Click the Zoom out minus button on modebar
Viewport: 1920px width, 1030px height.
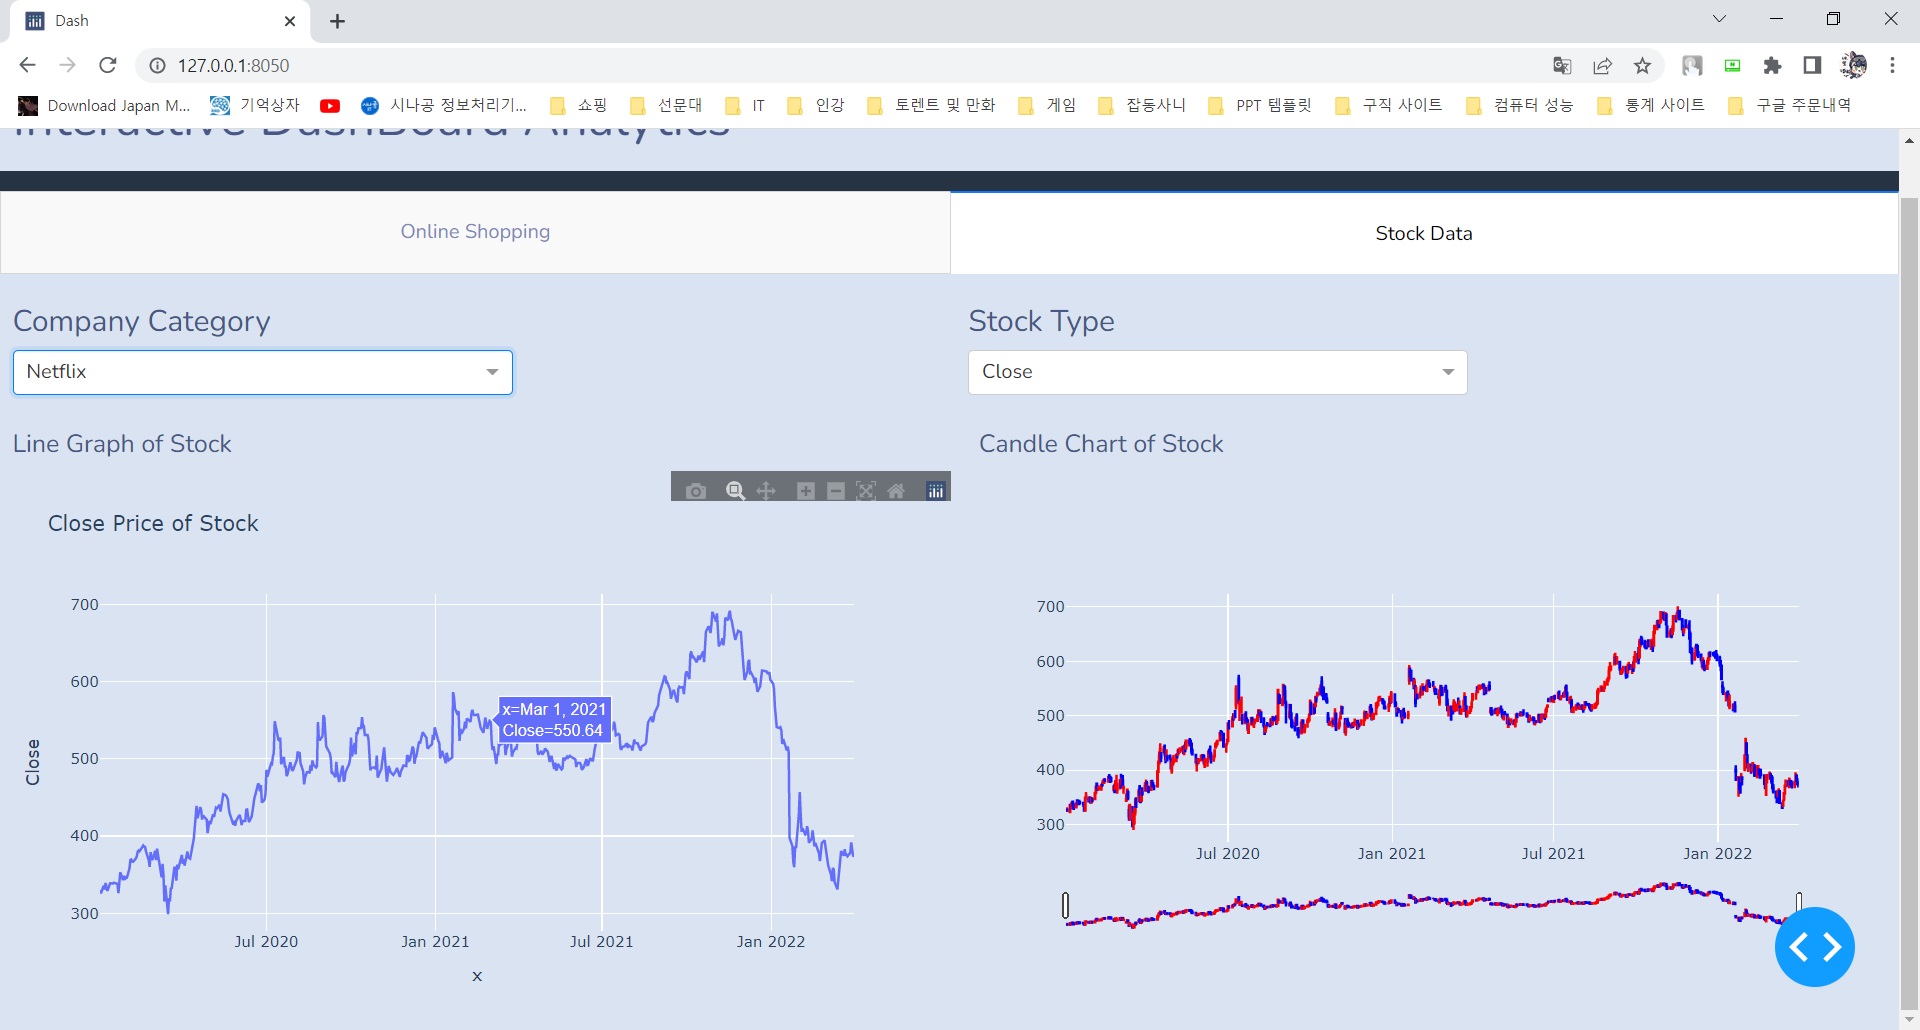point(836,491)
